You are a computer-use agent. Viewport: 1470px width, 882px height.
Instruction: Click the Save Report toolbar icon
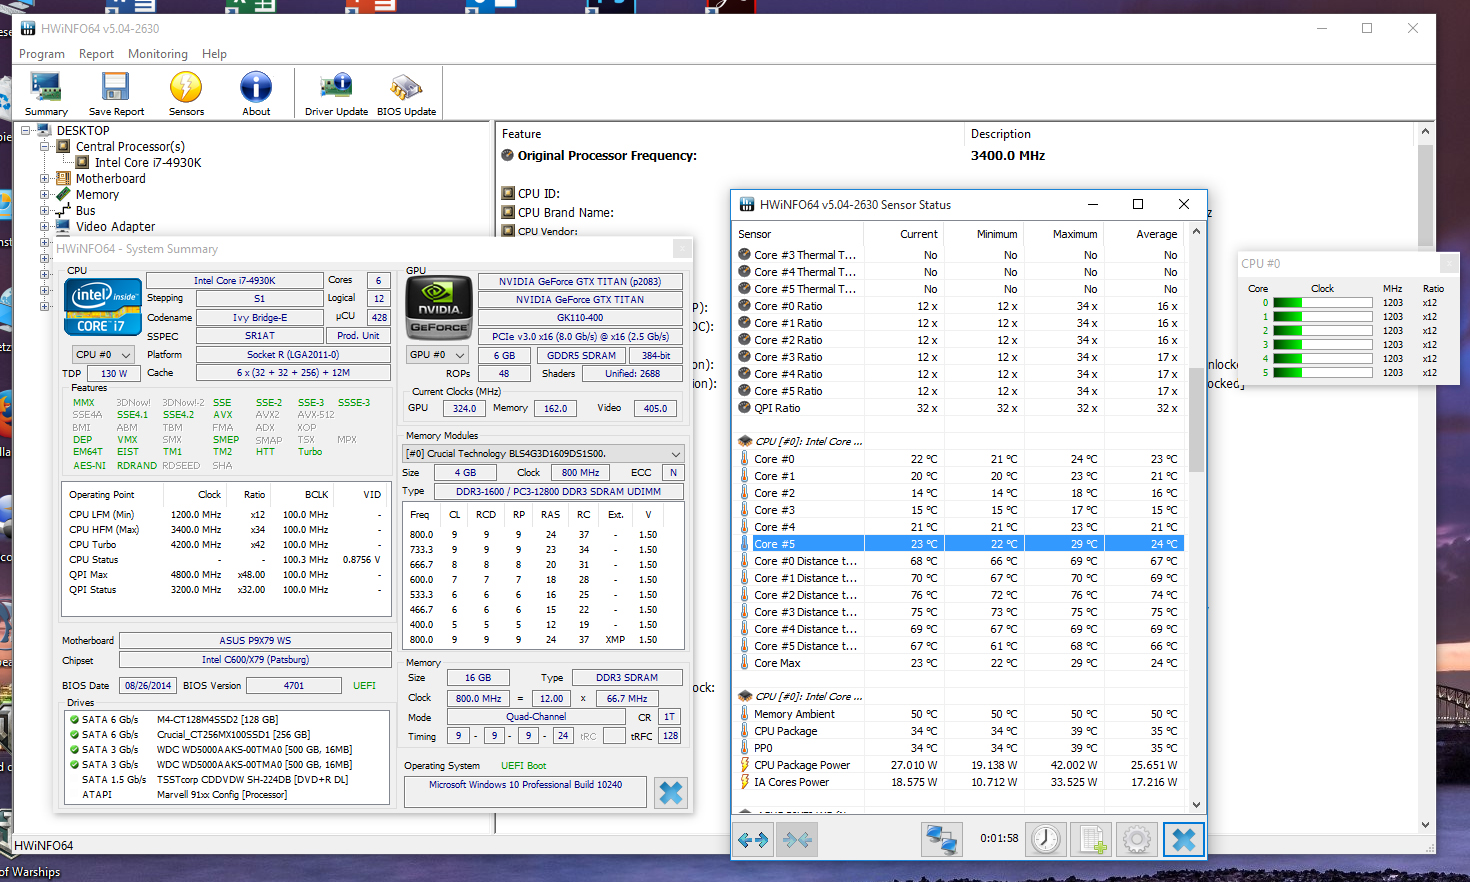pyautogui.click(x=116, y=95)
